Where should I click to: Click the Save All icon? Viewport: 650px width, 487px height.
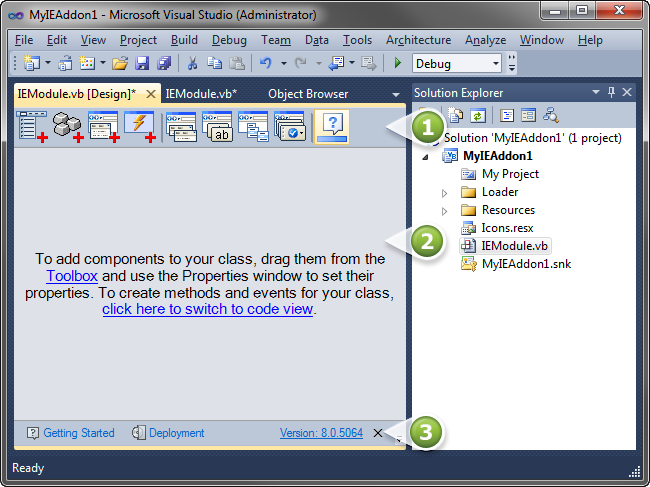click(x=164, y=63)
